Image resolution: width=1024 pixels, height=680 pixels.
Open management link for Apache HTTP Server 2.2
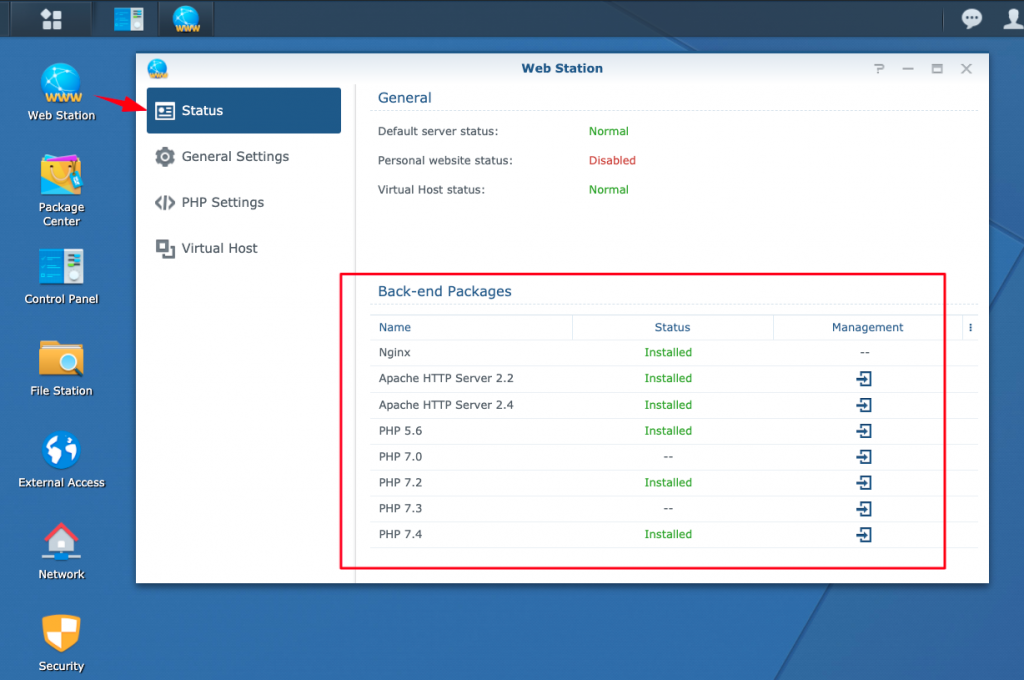(864, 379)
